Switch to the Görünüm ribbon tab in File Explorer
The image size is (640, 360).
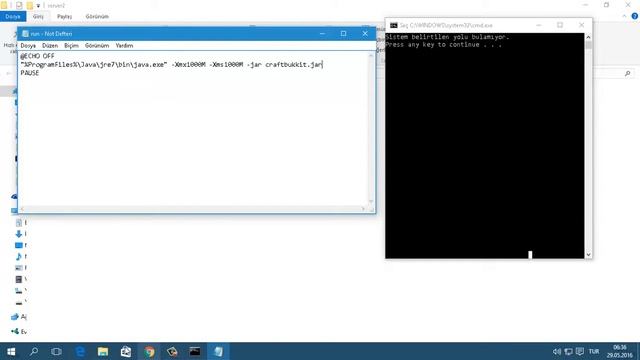tap(97, 16)
